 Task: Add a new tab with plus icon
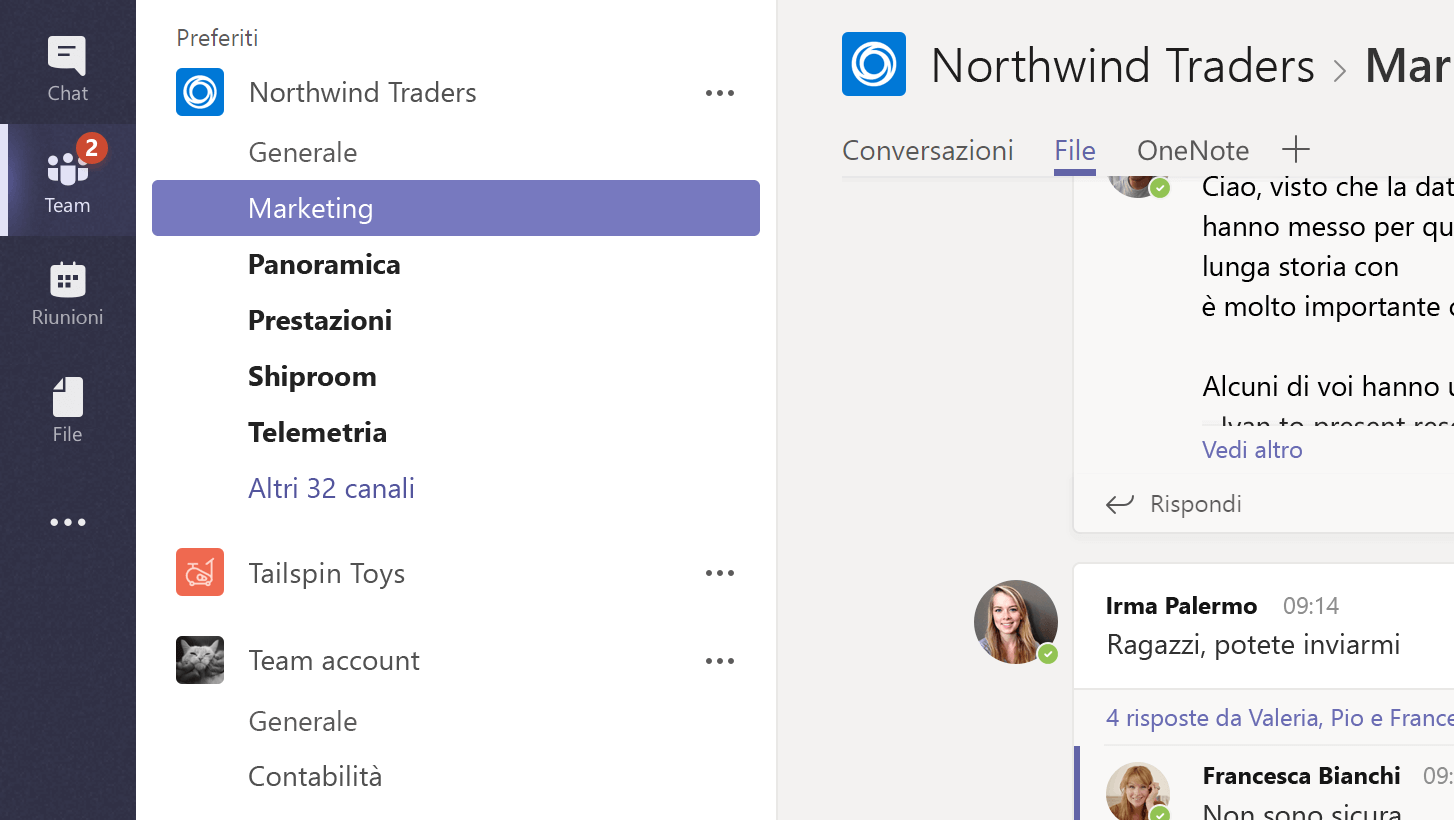coord(1295,150)
